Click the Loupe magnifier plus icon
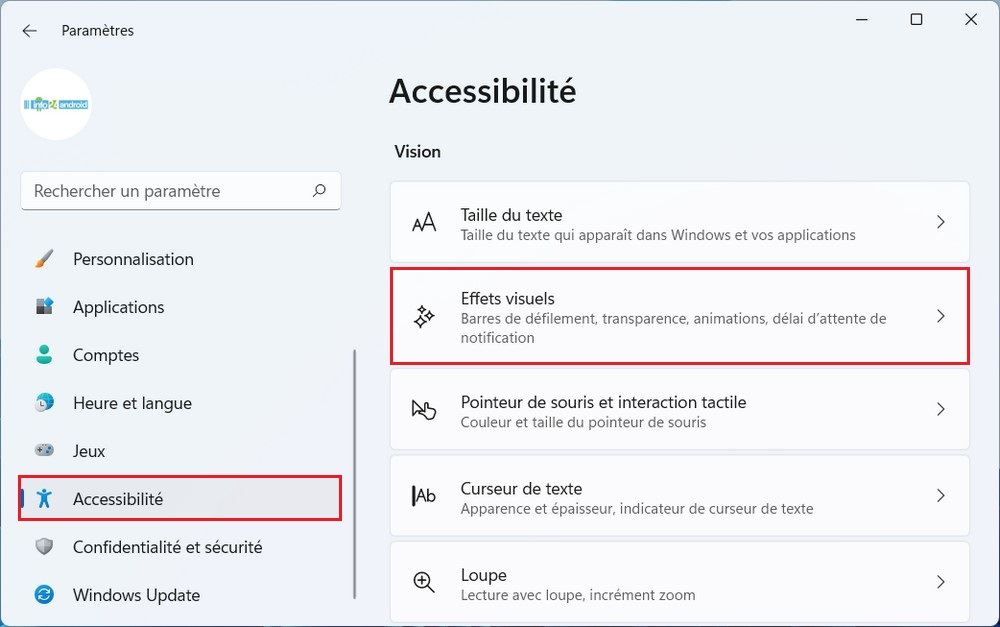Image resolution: width=1000 pixels, height=627 pixels. click(424, 583)
